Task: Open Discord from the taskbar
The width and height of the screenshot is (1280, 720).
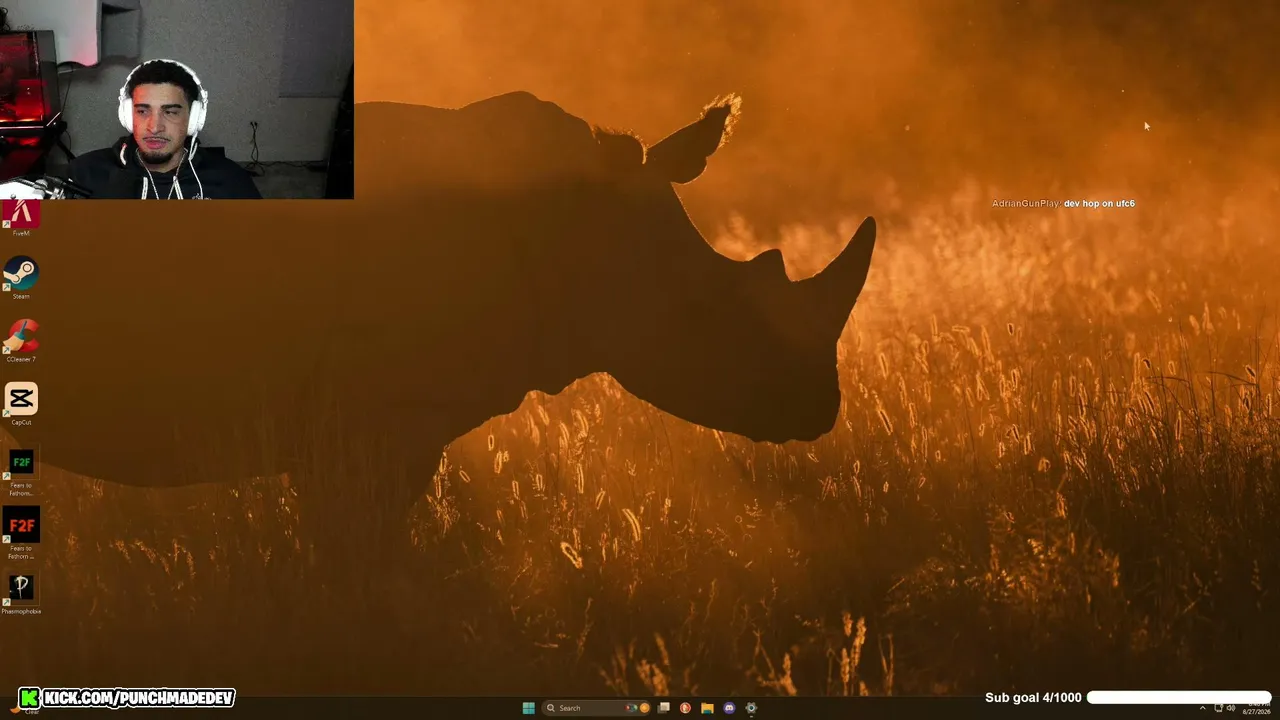Action: pos(729,708)
